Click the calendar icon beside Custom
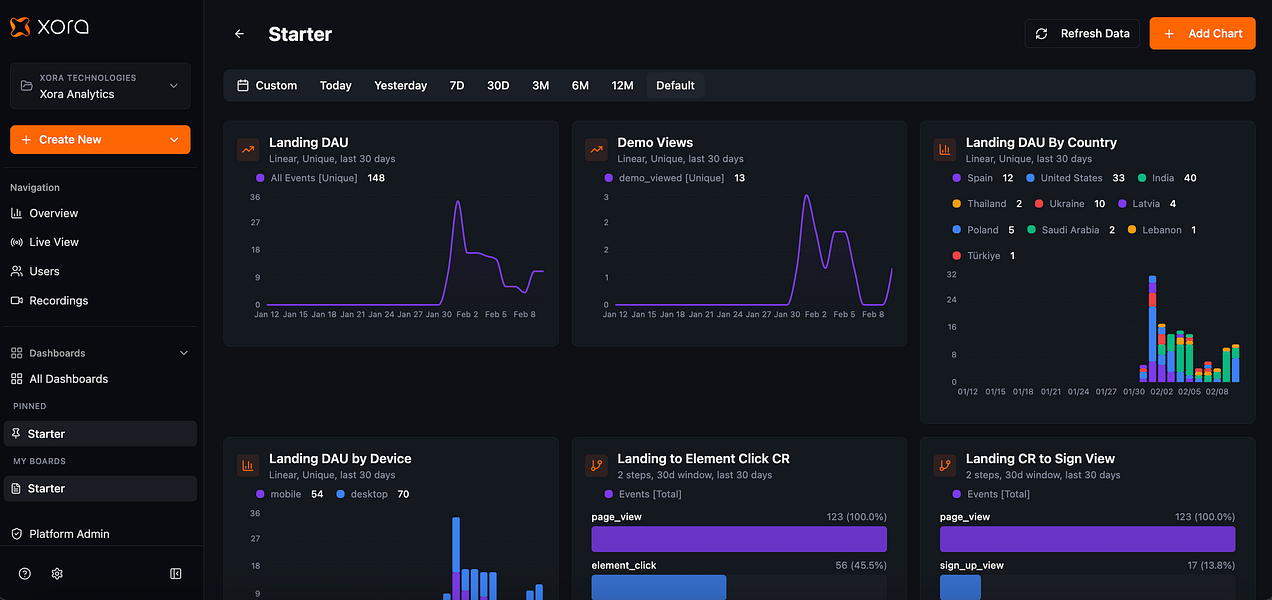 point(242,86)
